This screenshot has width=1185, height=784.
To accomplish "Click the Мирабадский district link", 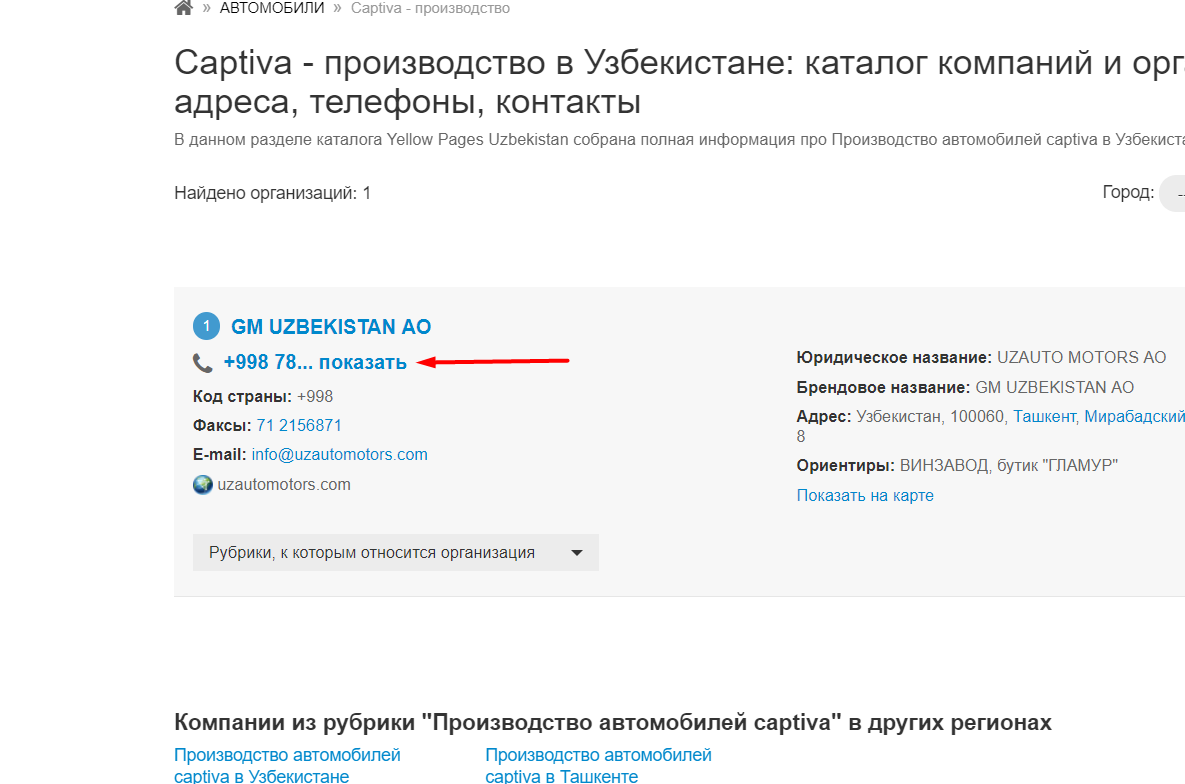I will tap(1134, 417).
